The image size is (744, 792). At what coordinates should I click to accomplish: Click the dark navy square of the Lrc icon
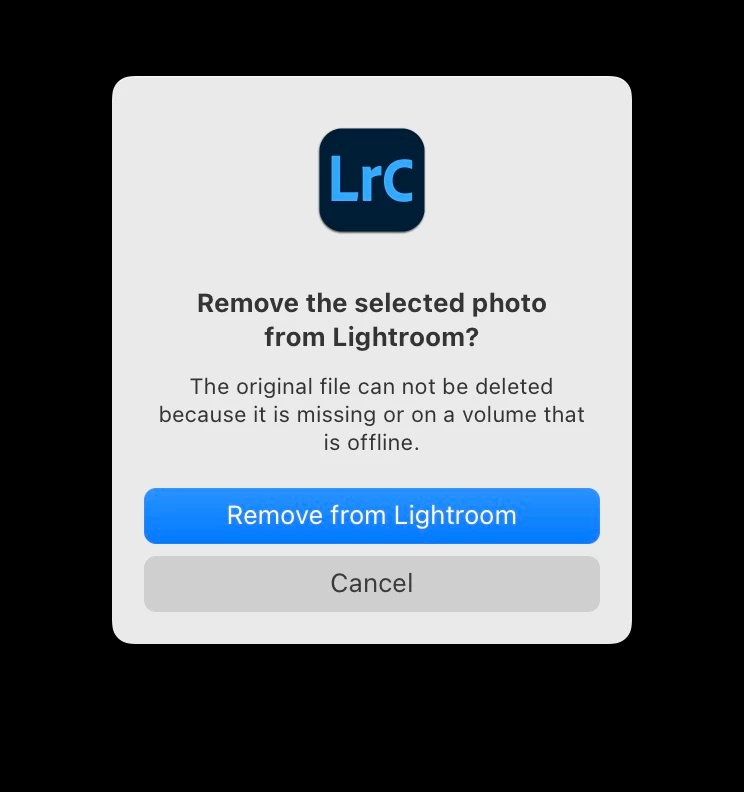[372, 180]
